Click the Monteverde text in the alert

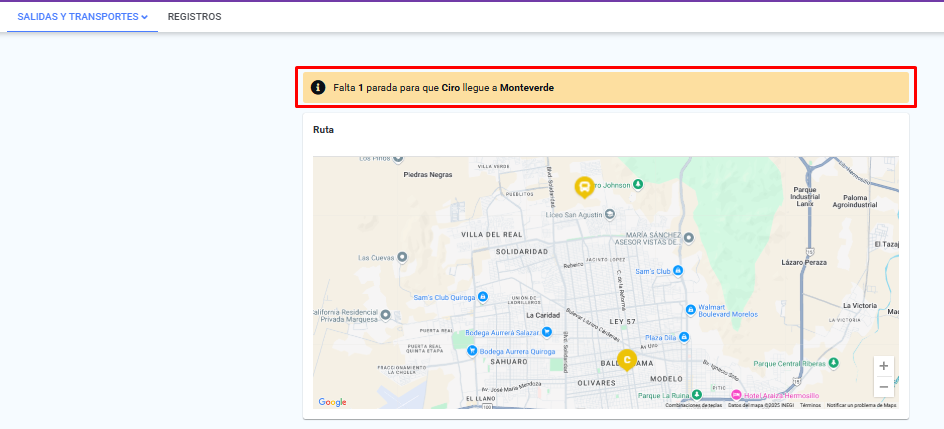[x=527, y=88]
